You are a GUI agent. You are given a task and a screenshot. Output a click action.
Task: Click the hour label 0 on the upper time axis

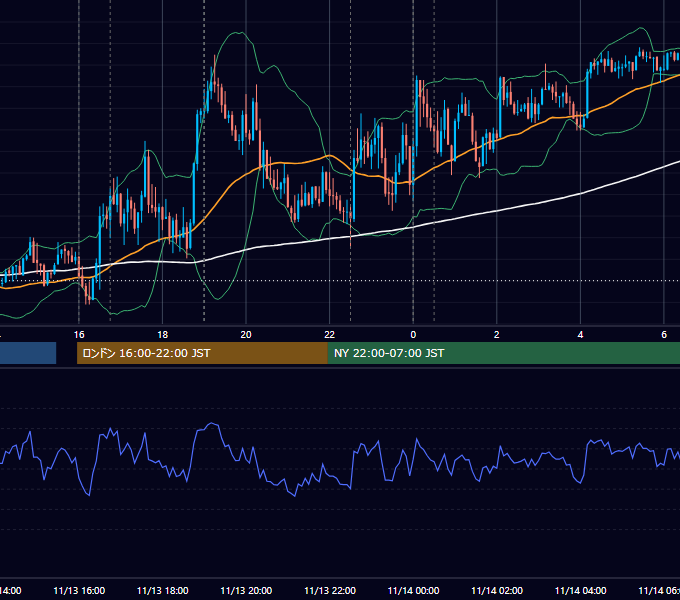click(413, 335)
